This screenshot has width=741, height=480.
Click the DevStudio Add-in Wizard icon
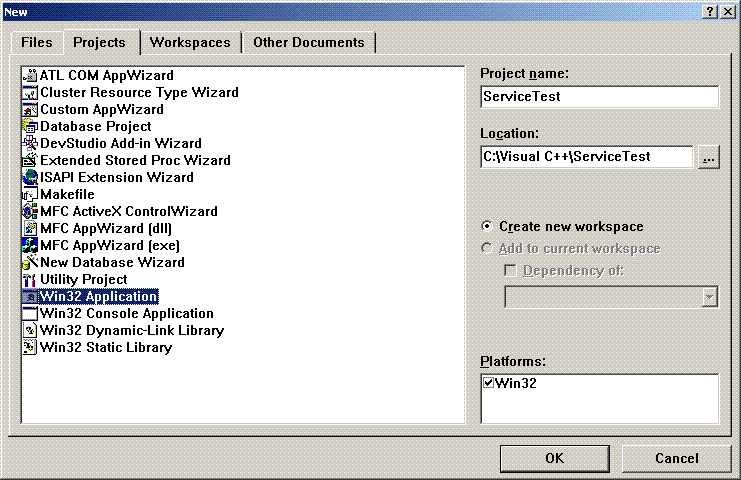(x=30, y=144)
